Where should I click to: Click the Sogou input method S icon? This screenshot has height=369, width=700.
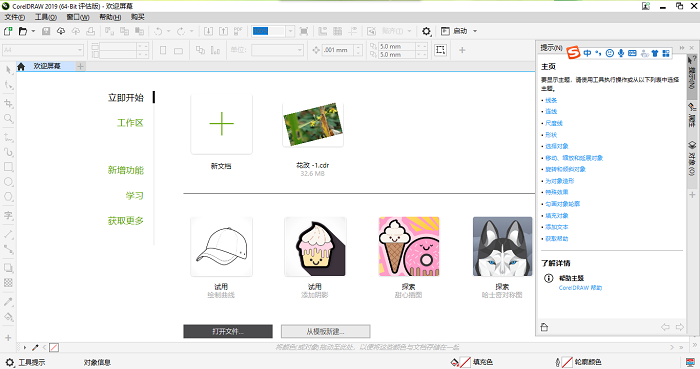tap(573, 53)
